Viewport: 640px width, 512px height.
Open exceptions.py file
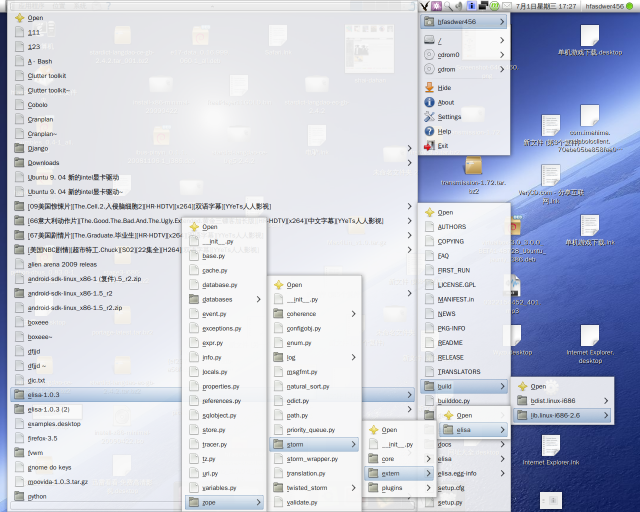tap(222, 328)
